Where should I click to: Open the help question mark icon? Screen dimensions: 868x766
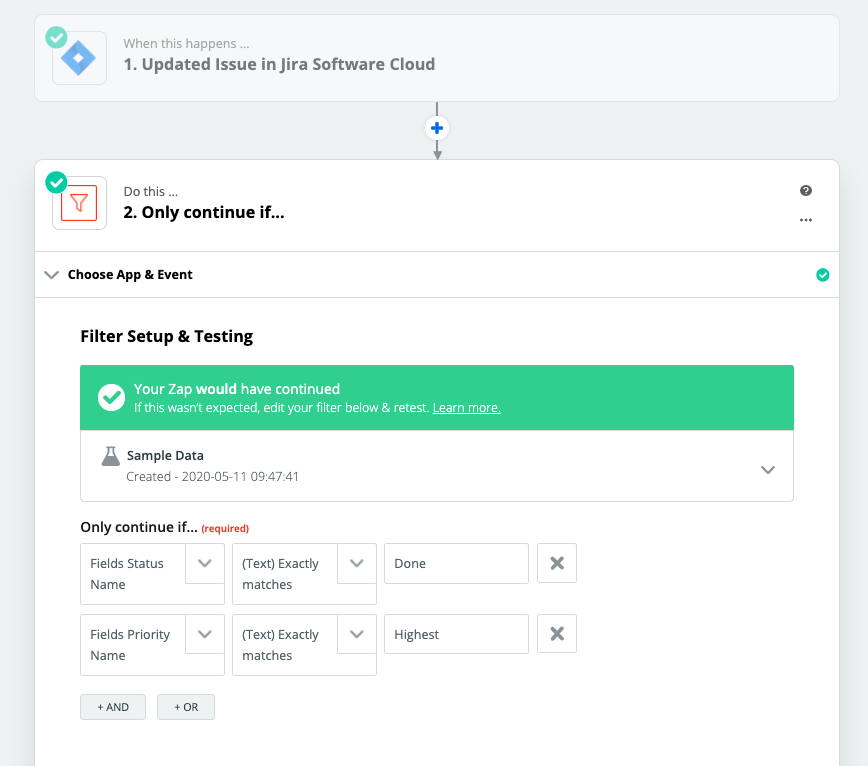pyautogui.click(x=806, y=190)
